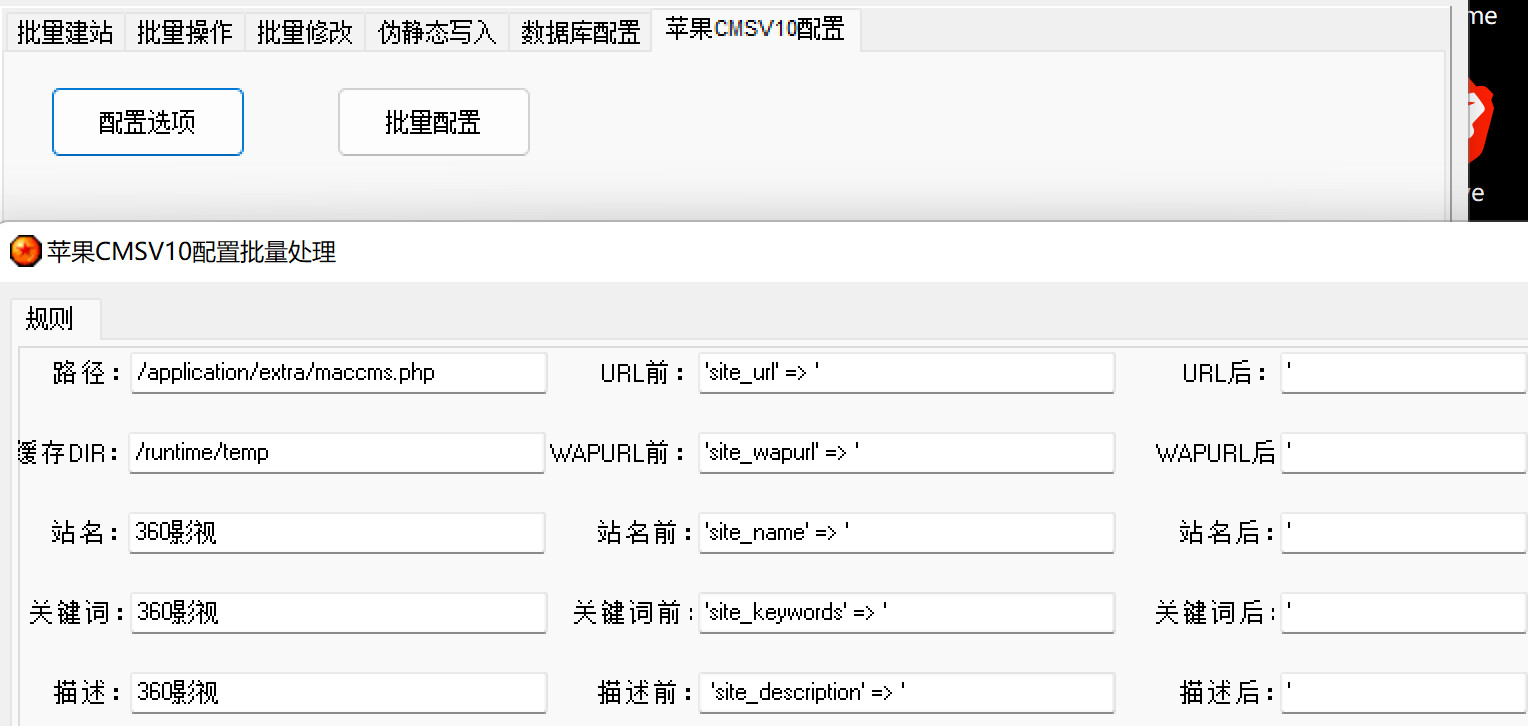This screenshot has height=726, width=1528.
Task: Focus the URL前 input field
Action: pyautogui.click(x=906, y=373)
